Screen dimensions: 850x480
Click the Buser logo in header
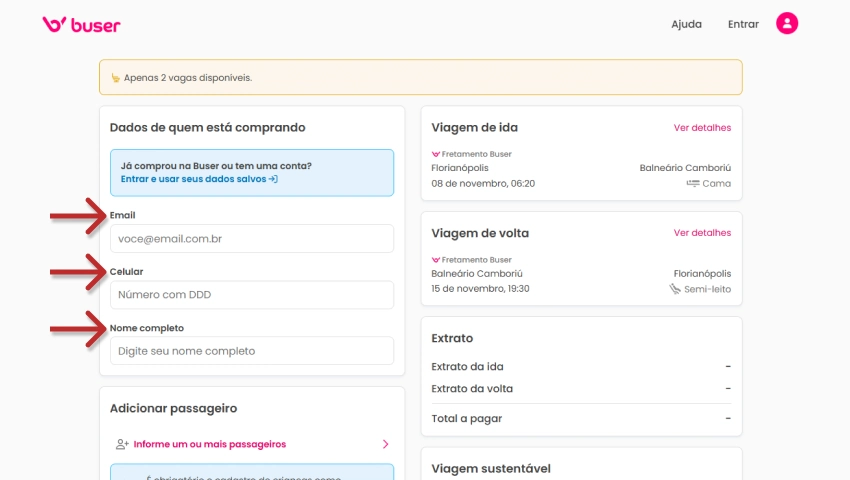[81, 24]
